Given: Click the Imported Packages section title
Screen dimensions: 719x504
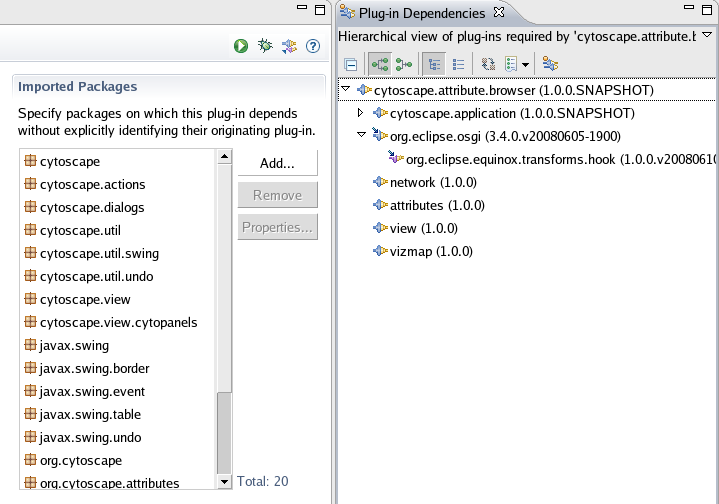Looking at the screenshot, I should (77, 86).
